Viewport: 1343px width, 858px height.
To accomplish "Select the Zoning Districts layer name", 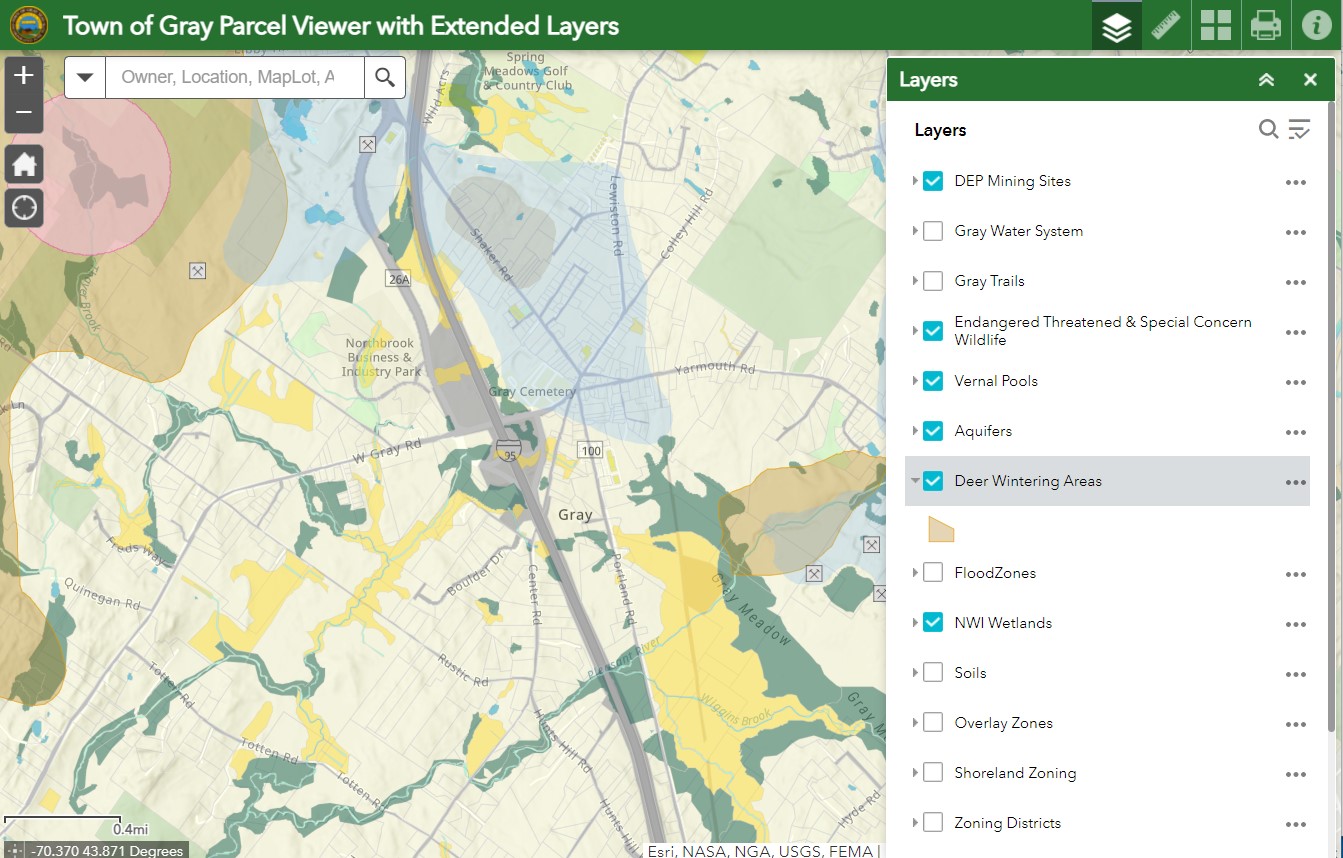I will [x=1007, y=823].
